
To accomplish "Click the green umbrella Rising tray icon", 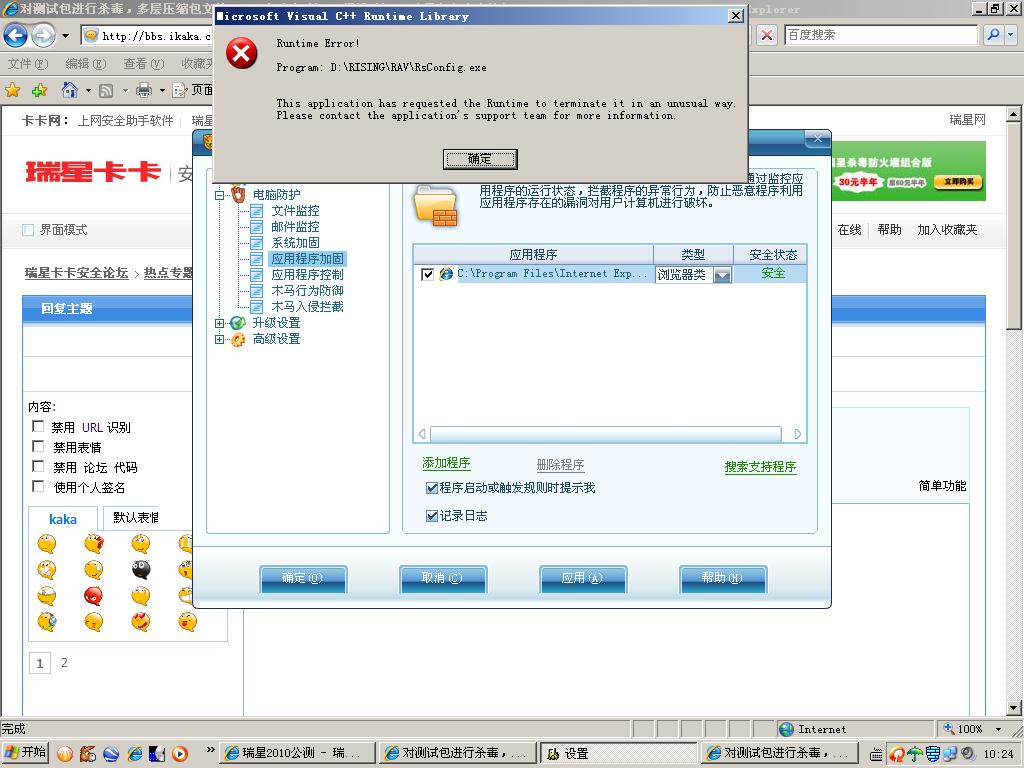I will (915, 754).
